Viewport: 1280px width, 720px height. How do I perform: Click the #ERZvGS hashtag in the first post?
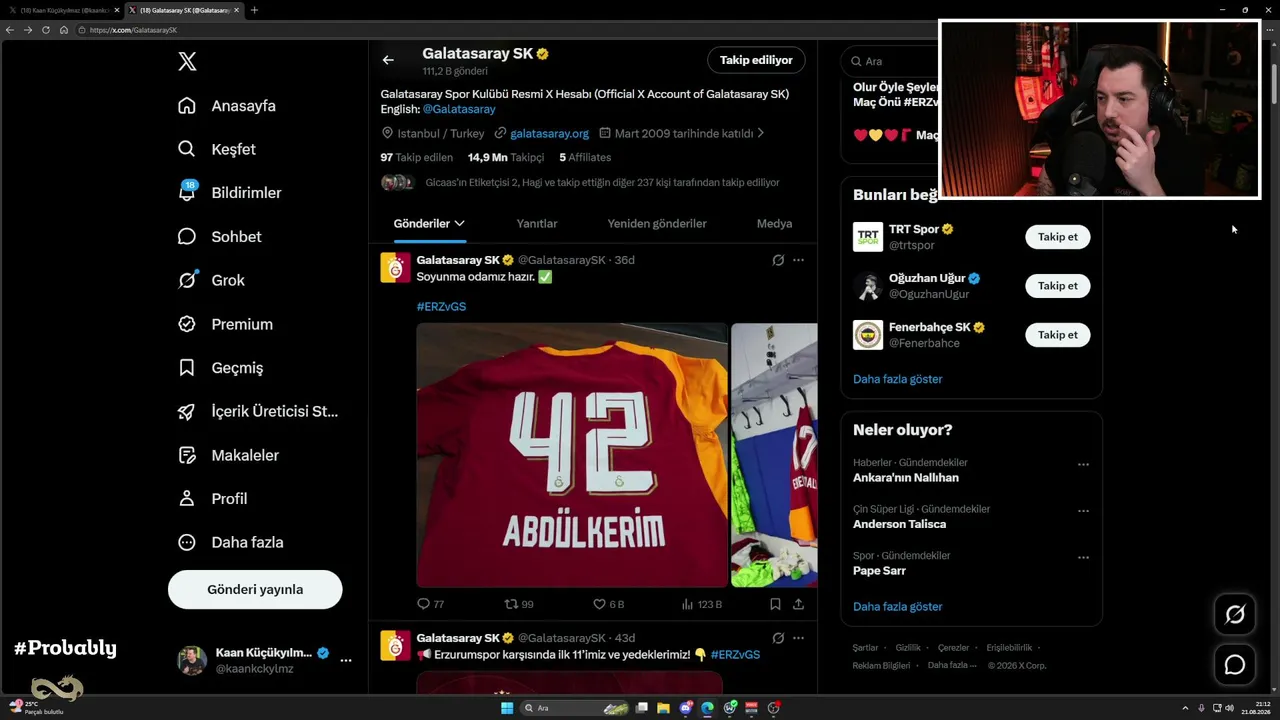441,306
